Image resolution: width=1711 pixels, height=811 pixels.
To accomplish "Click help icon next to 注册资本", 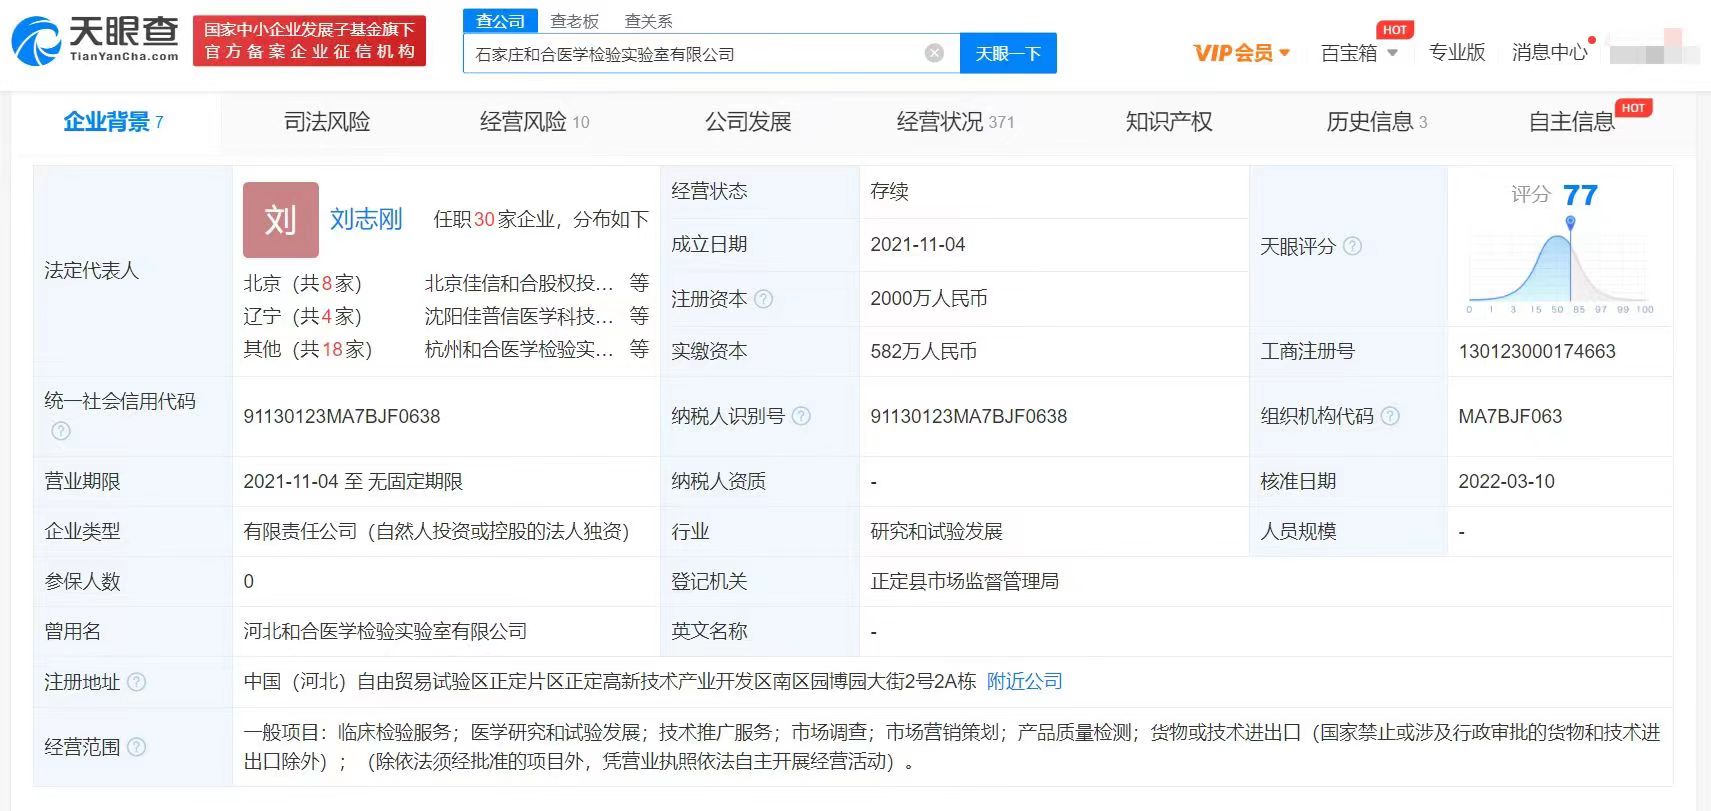I will click(763, 299).
